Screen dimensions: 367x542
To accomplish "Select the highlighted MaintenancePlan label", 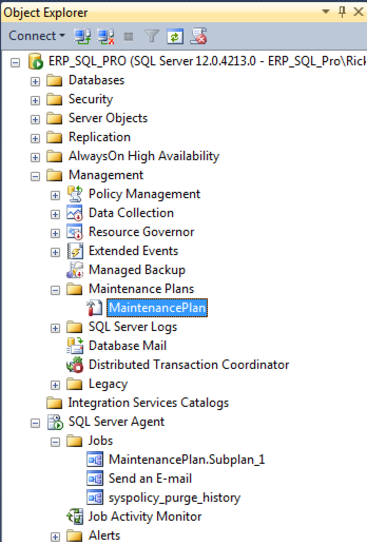I will point(157,308).
